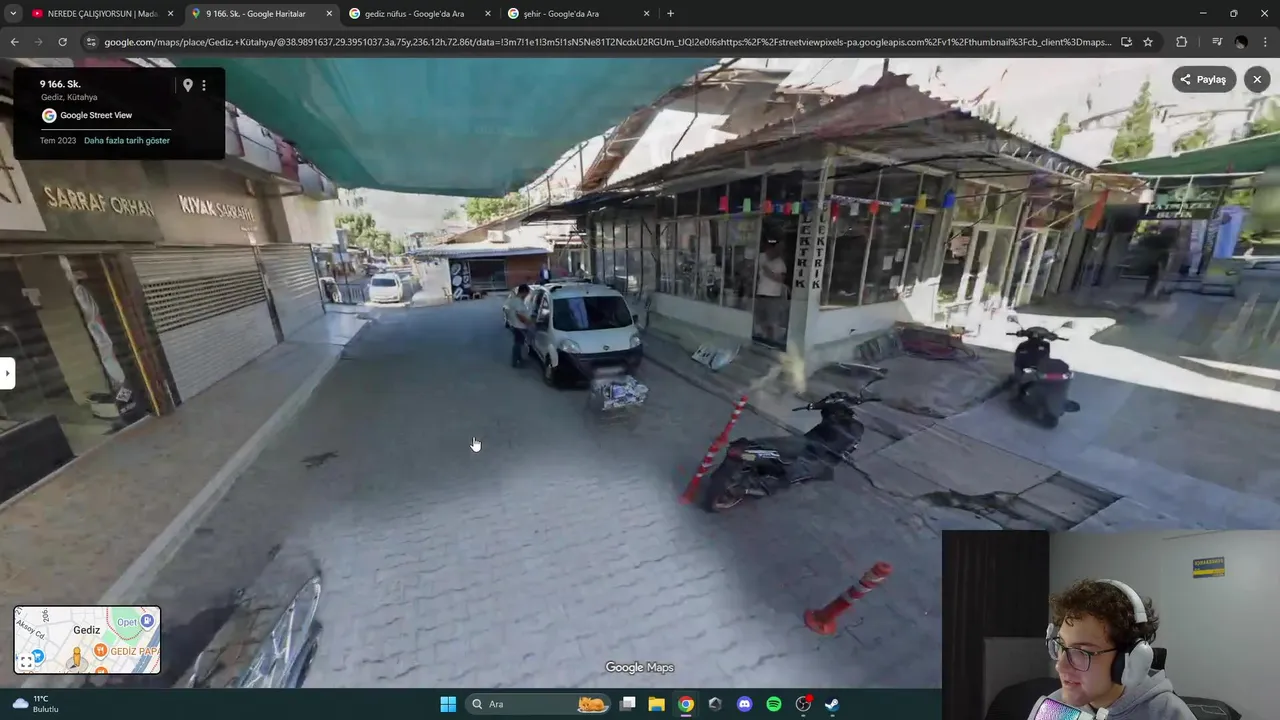
Task: Open the grey app icon next to Chrome on taskbar
Action: point(715,704)
